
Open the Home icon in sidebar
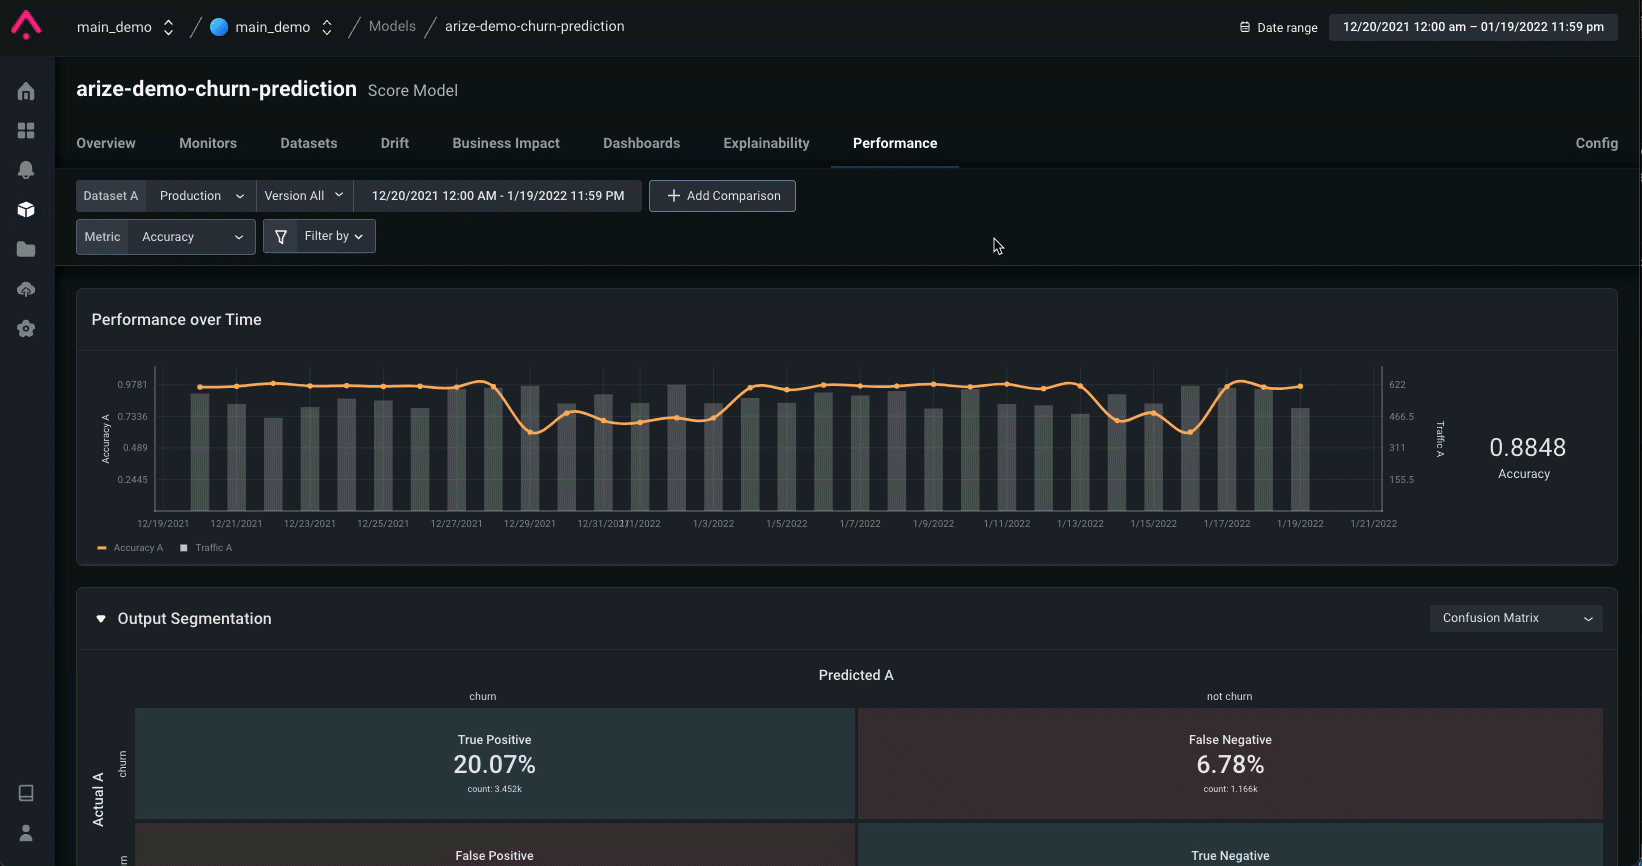coord(26,92)
